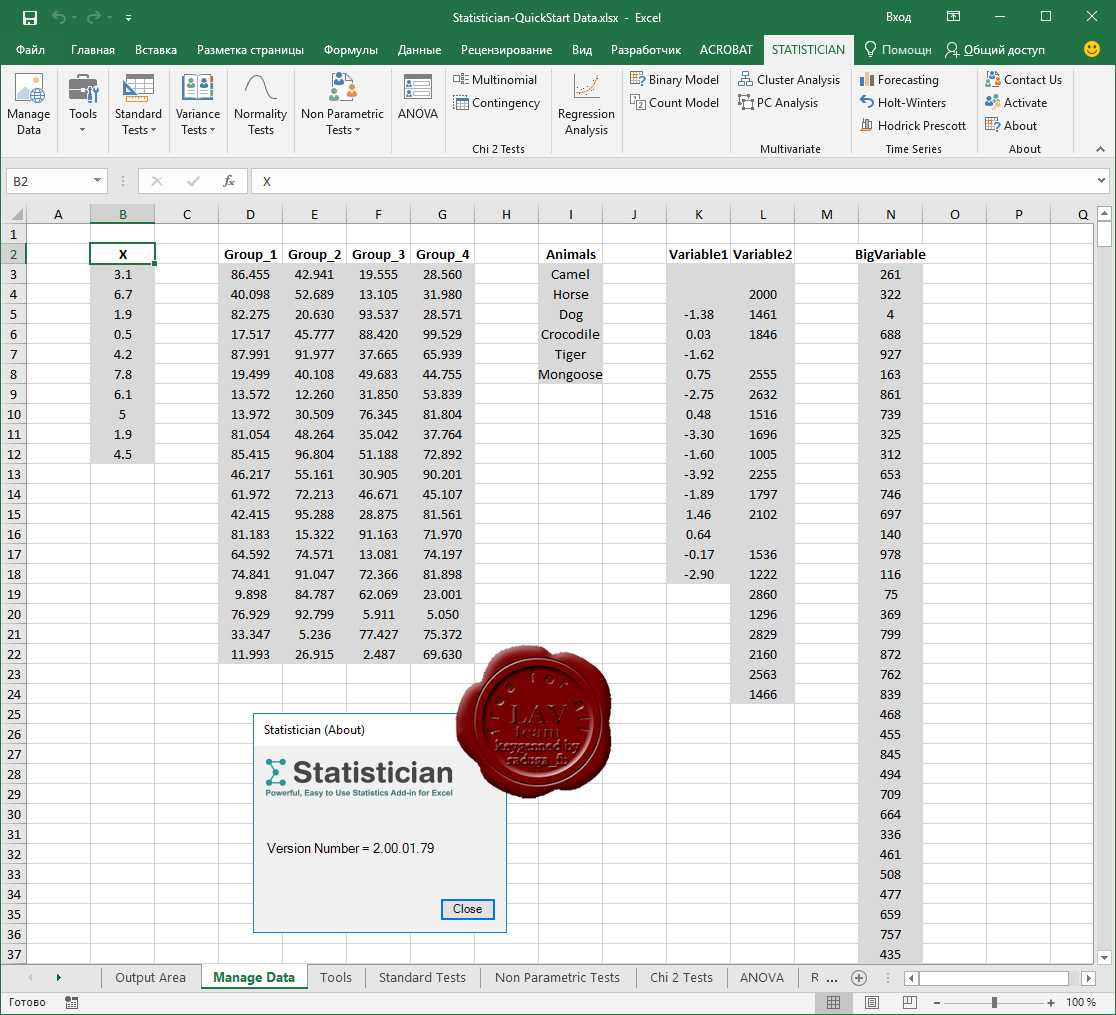Click Contact Us in About group
This screenshot has width=1116, height=1015.
coord(1023,80)
